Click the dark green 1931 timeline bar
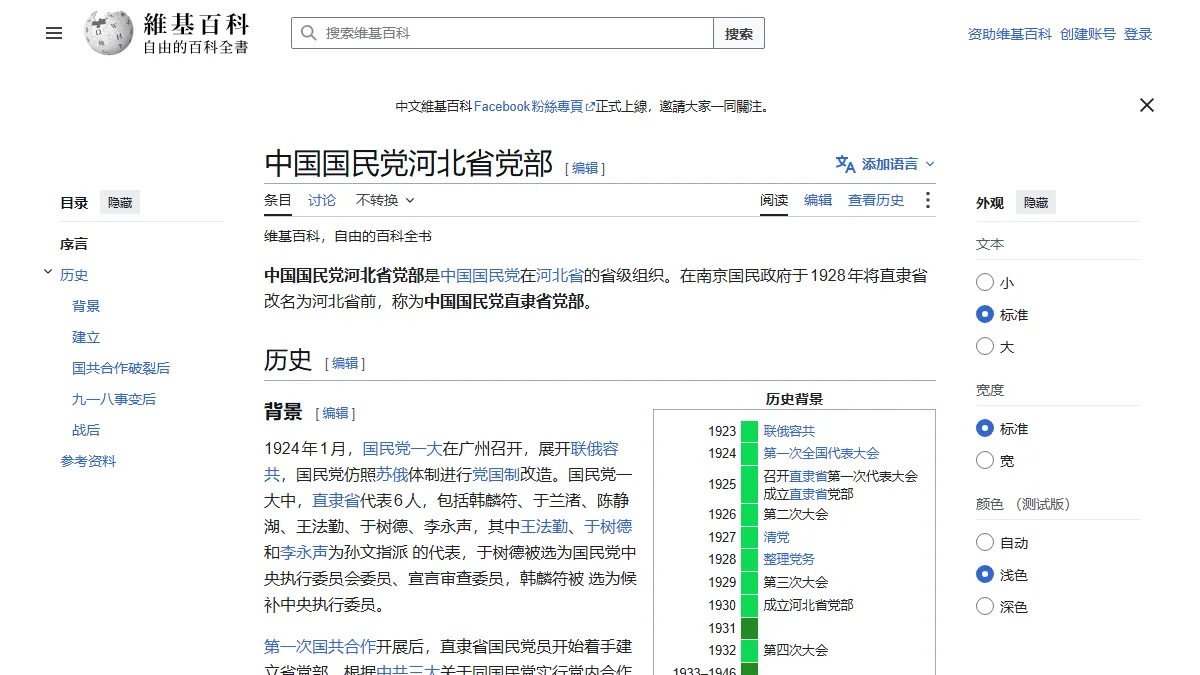 (x=749, y=628)
